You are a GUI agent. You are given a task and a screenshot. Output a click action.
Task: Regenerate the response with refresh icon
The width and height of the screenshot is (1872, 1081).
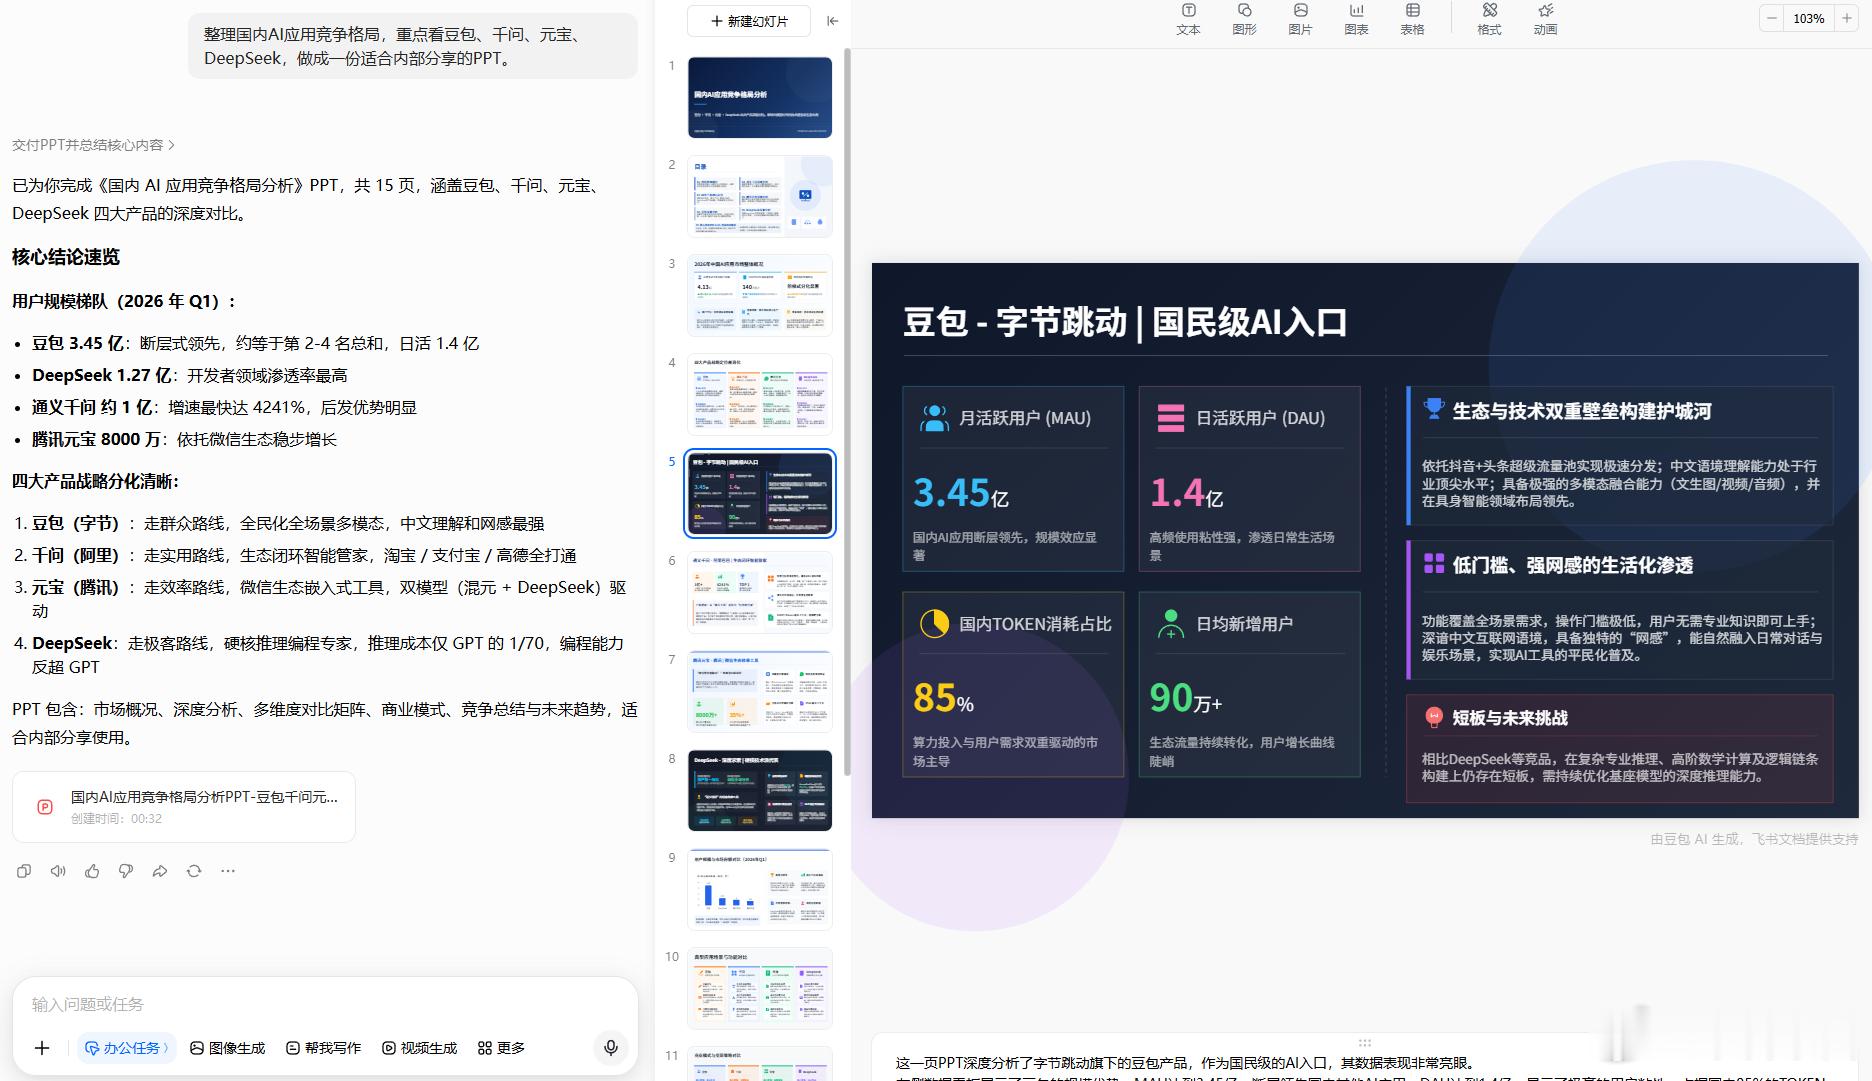194,871
